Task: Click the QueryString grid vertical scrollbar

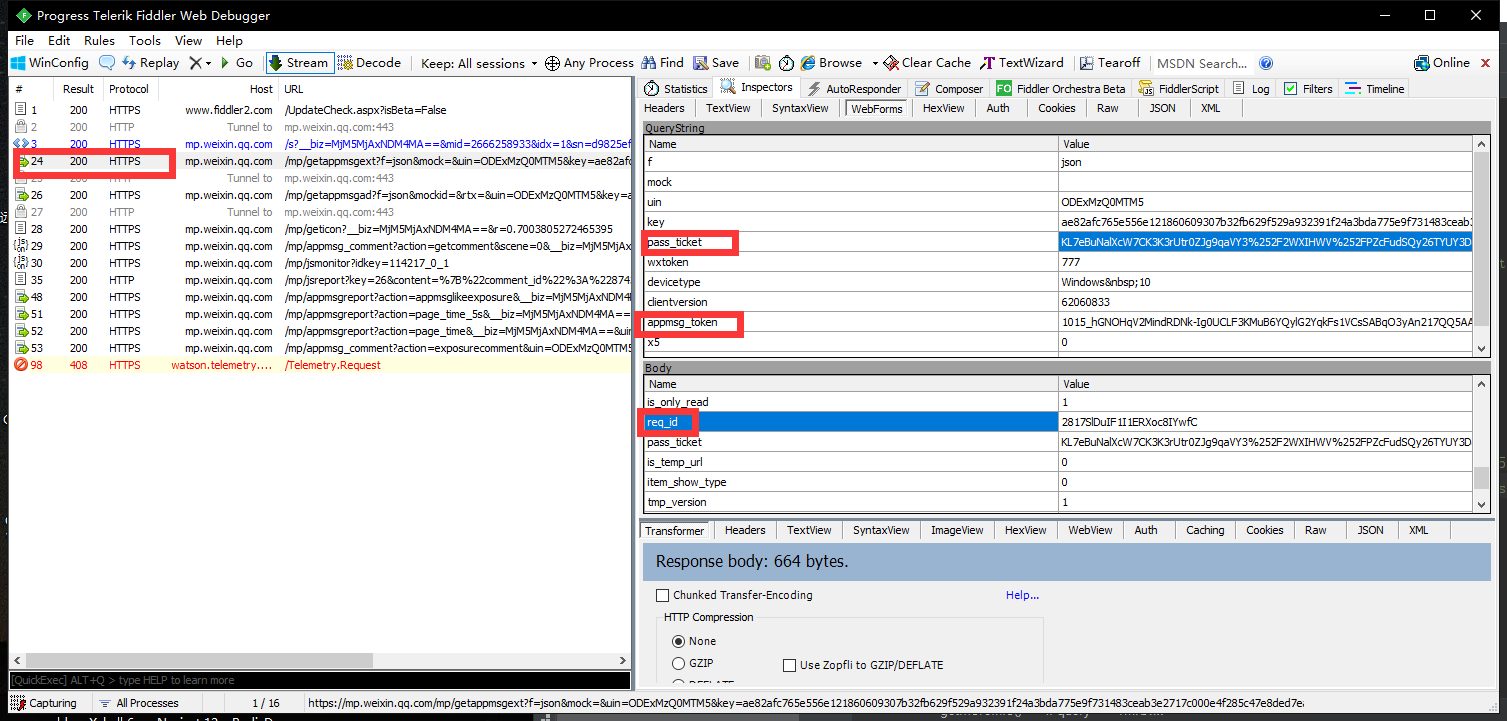Action: [1482, 245]
